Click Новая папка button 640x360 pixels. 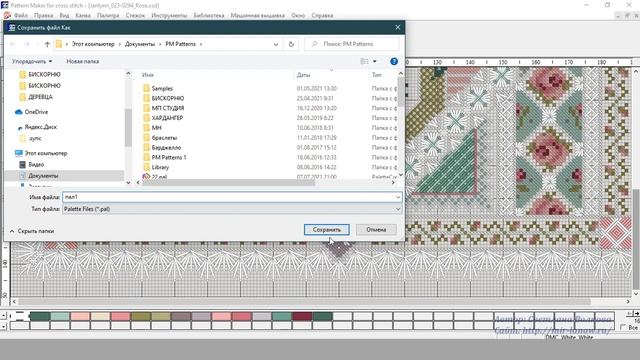click(x=82, y=61)
